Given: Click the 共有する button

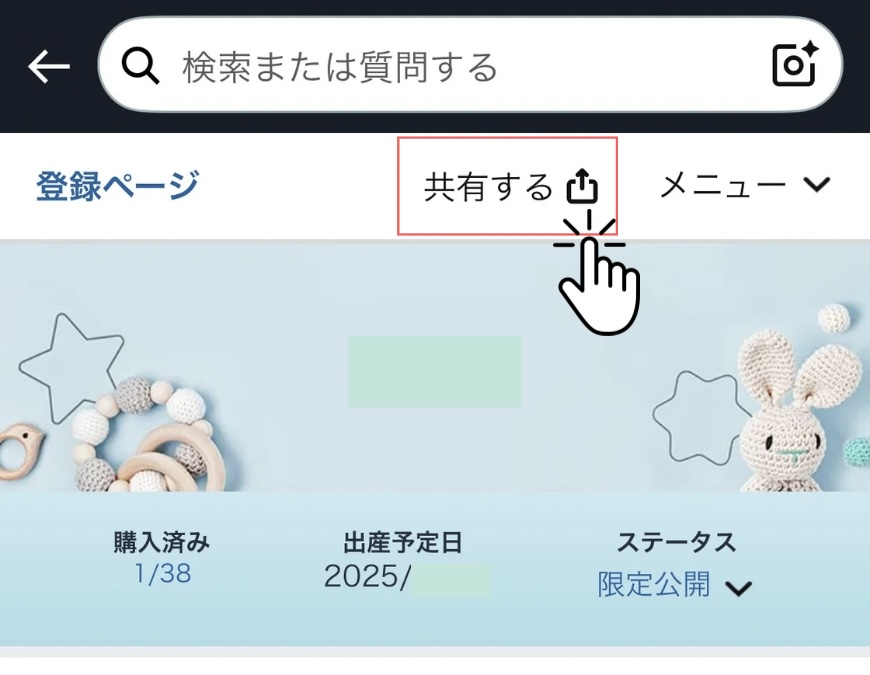Looking at the screenshot, I should pyautogui.click(x=507, y=186).
